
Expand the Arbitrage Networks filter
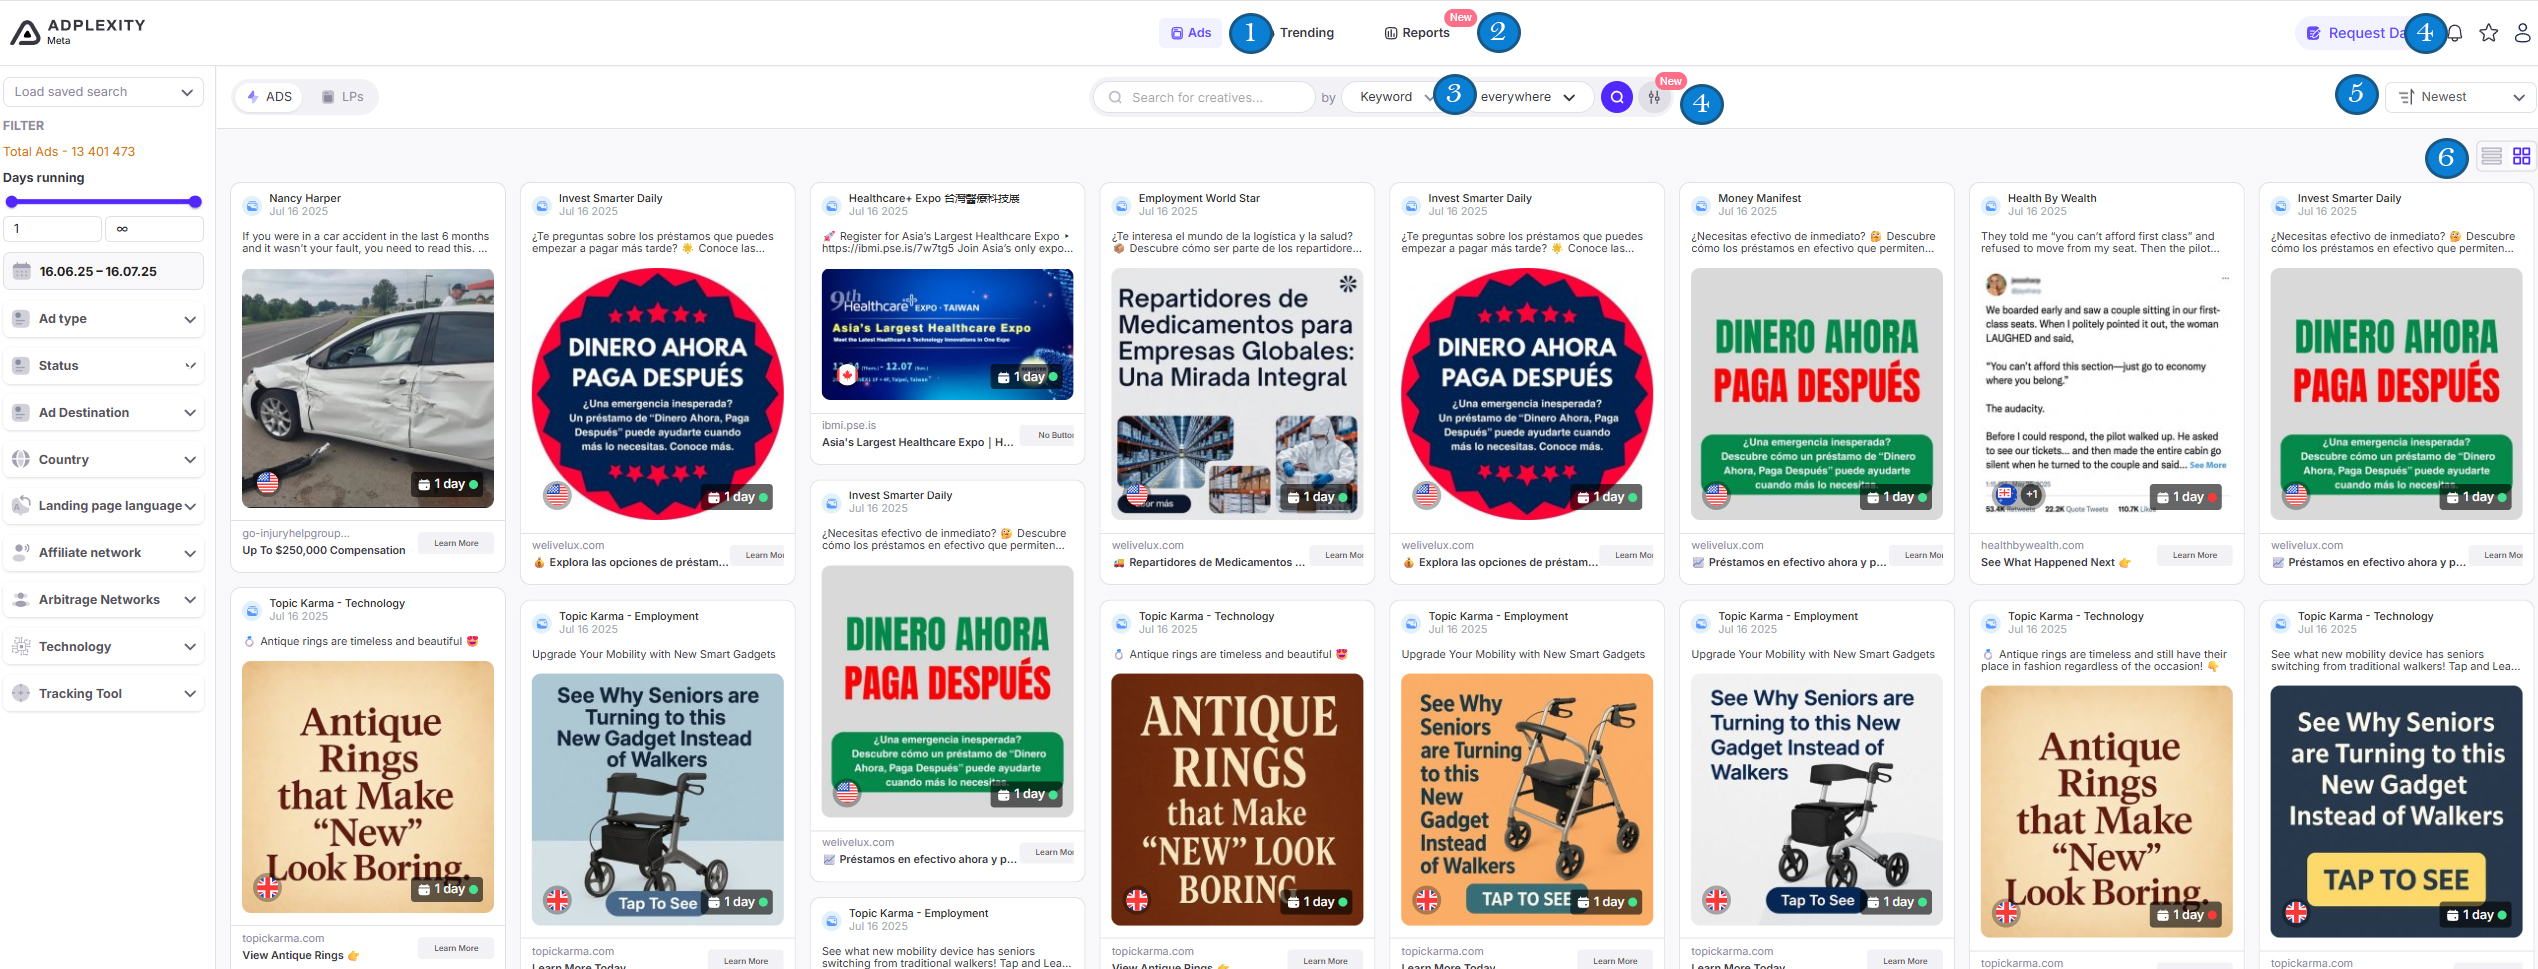click(103, 599)
